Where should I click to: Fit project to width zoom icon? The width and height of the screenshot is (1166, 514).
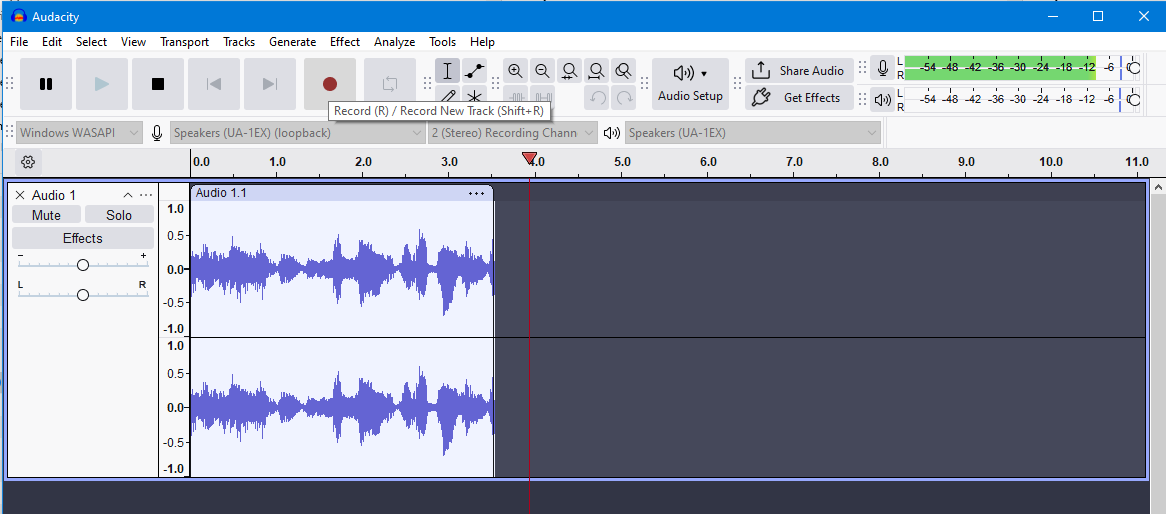click(x=596, y=71)
